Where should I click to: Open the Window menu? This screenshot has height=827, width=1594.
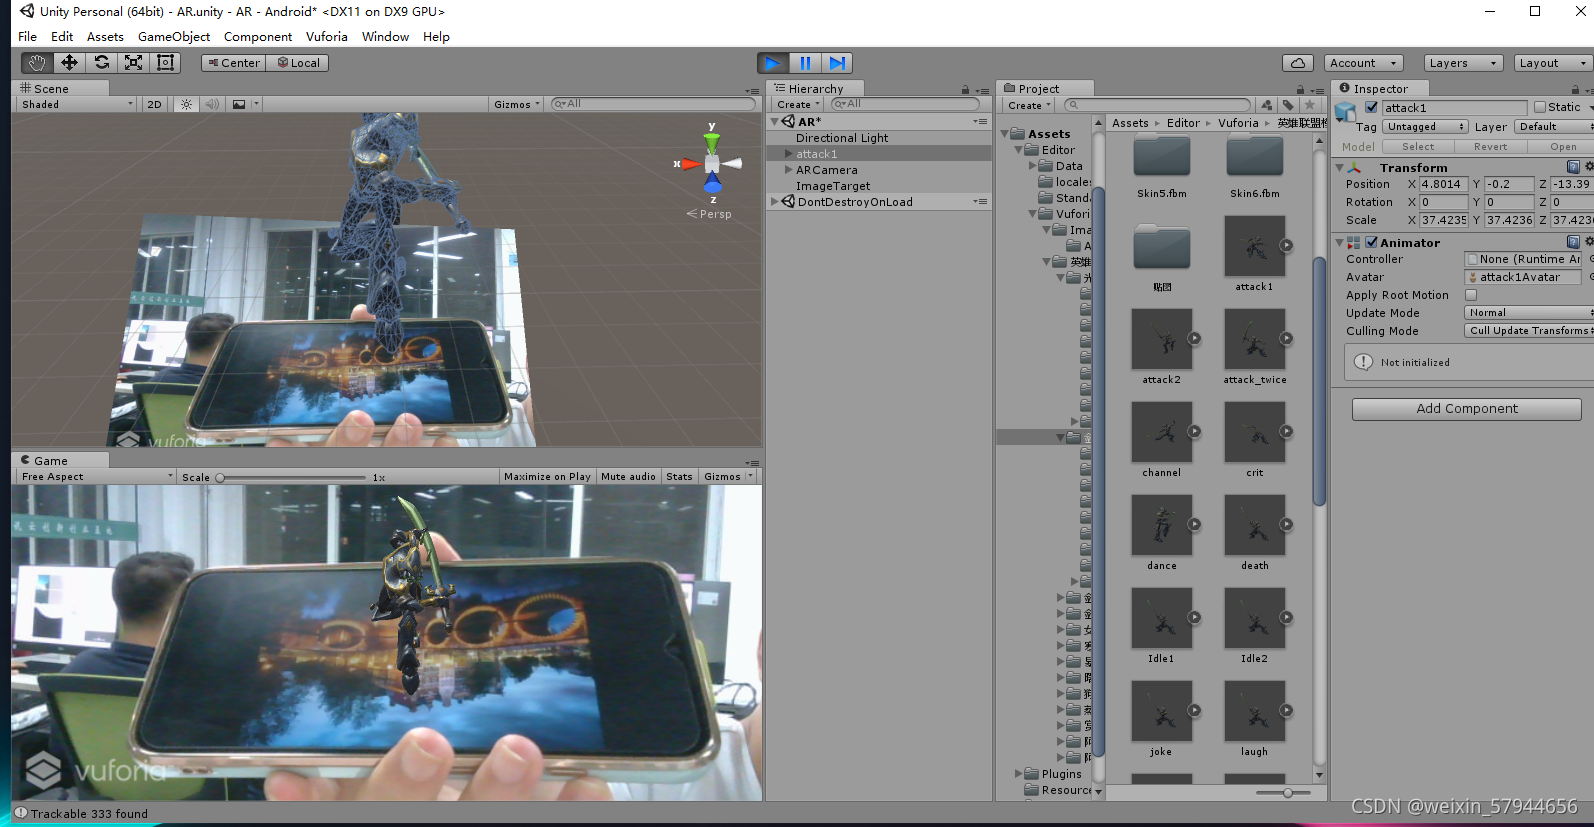click(385, 36)
